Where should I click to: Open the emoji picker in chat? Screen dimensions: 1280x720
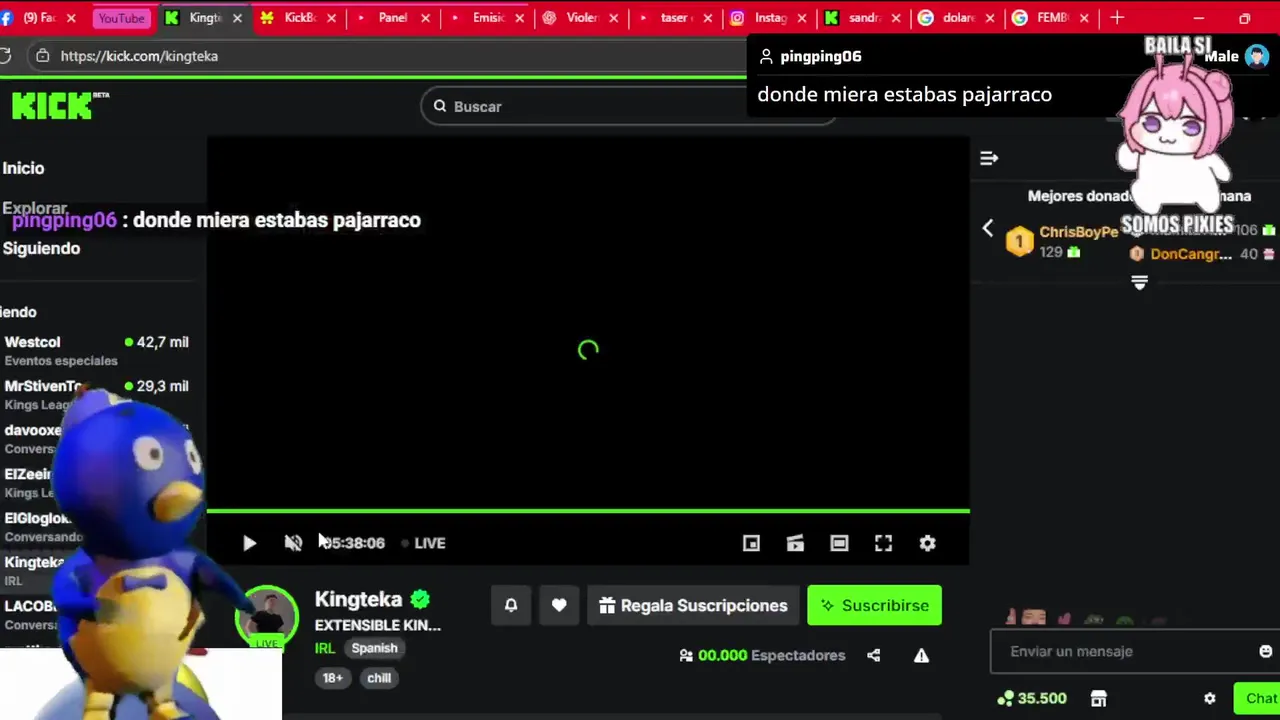(x=1265, y=651)
